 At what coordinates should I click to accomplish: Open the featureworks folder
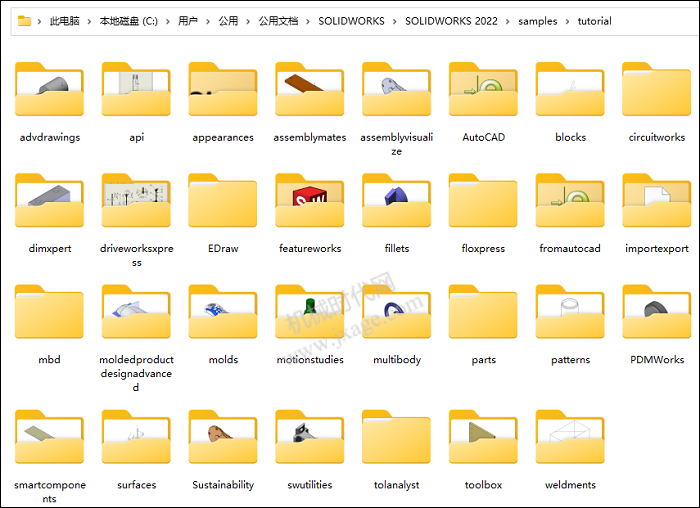[x=310, y=200]
